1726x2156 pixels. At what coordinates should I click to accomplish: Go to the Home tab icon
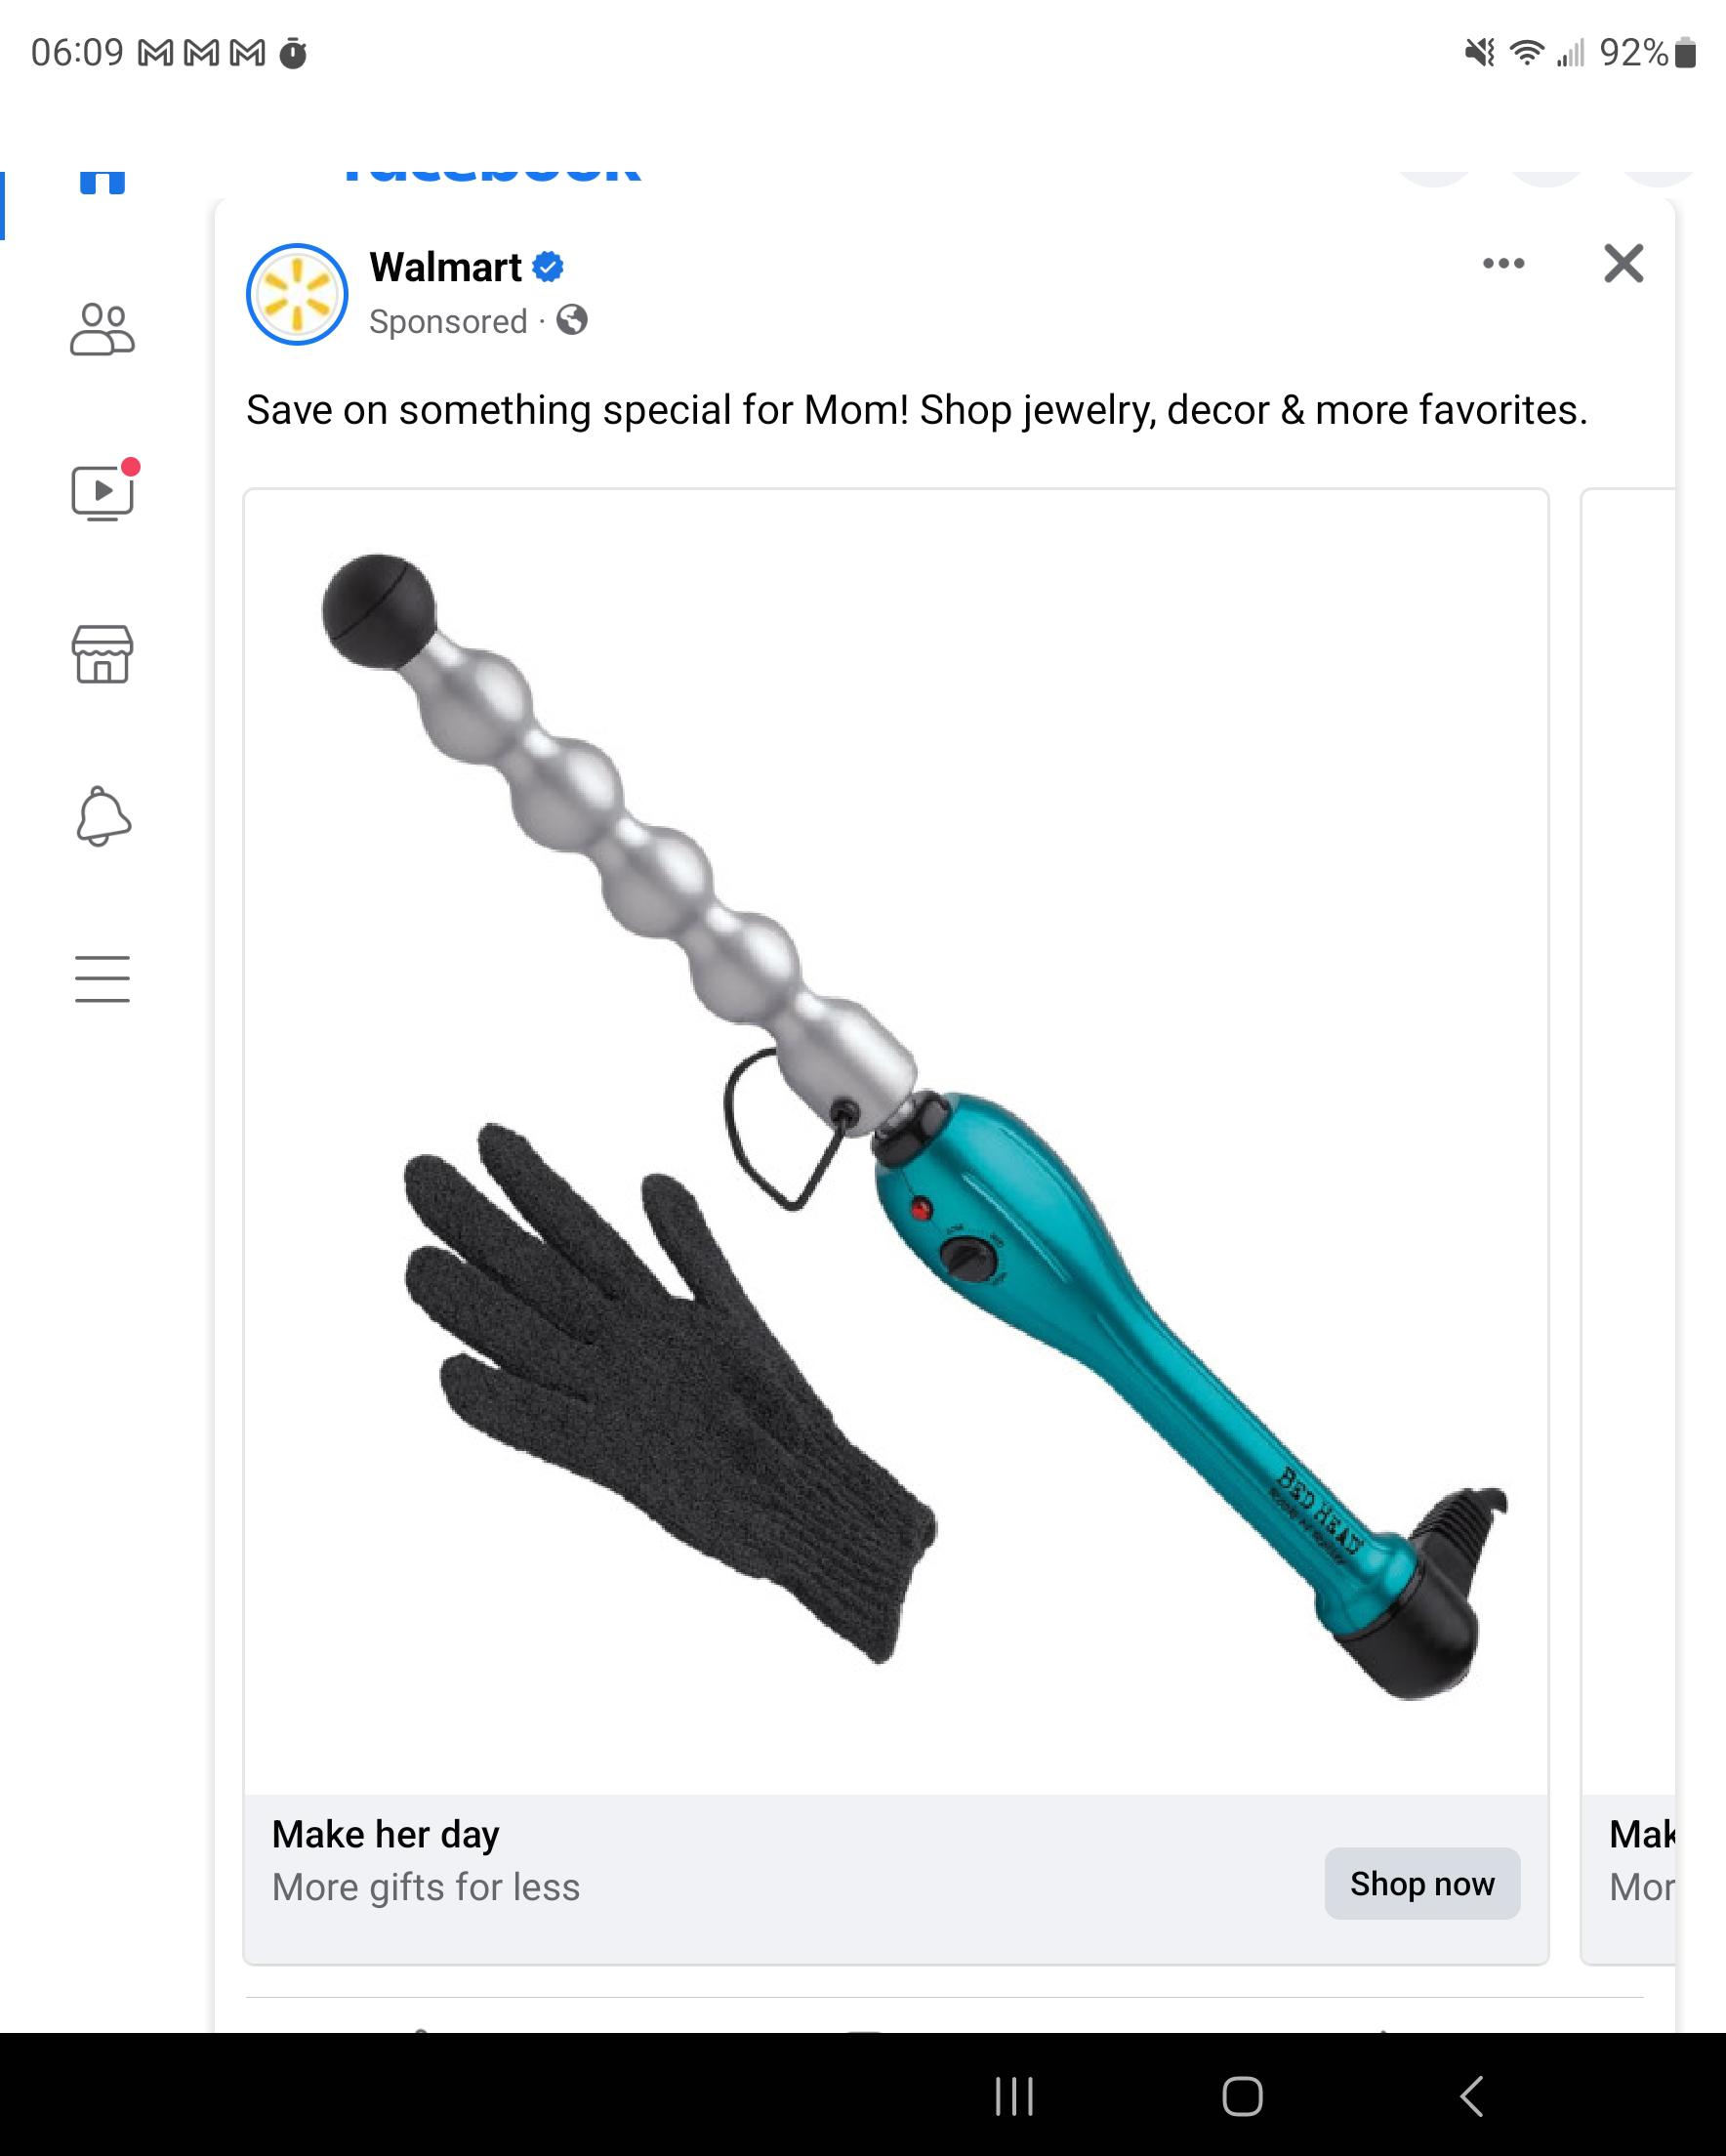coord(102,180)
